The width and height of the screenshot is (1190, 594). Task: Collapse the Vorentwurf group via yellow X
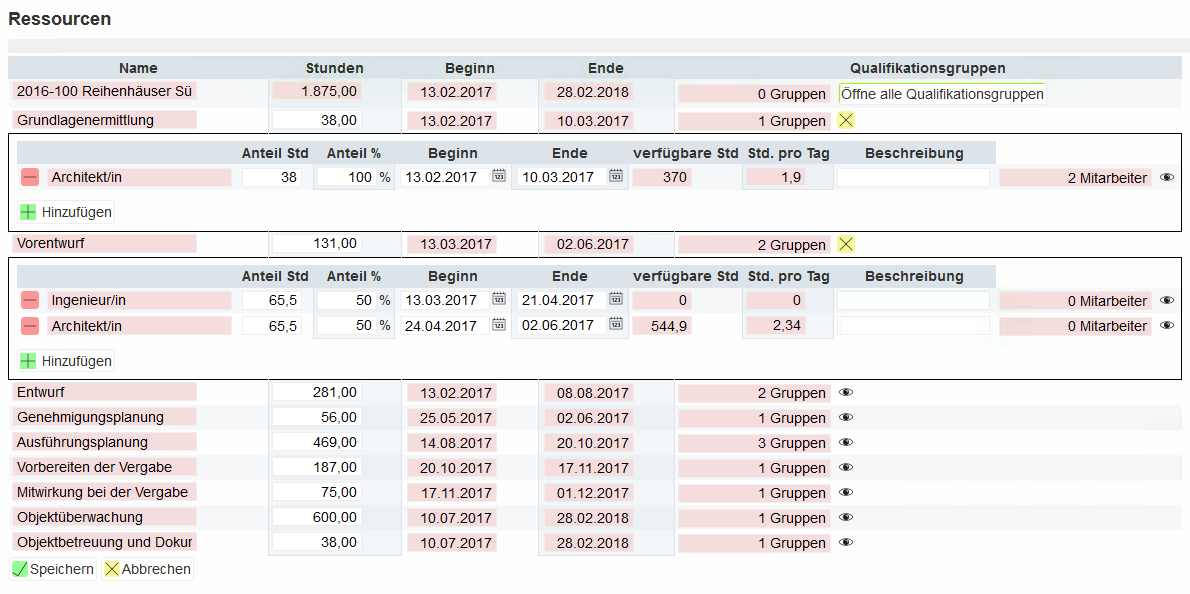pos(845,244)
